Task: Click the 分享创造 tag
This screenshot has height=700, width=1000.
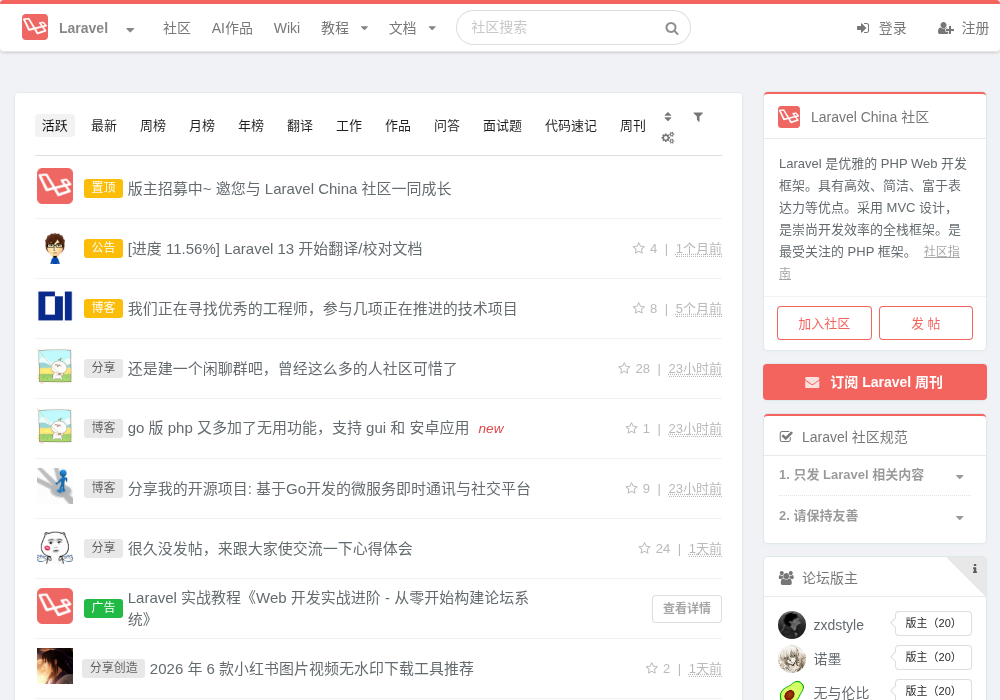Action: tap(114, 667)
